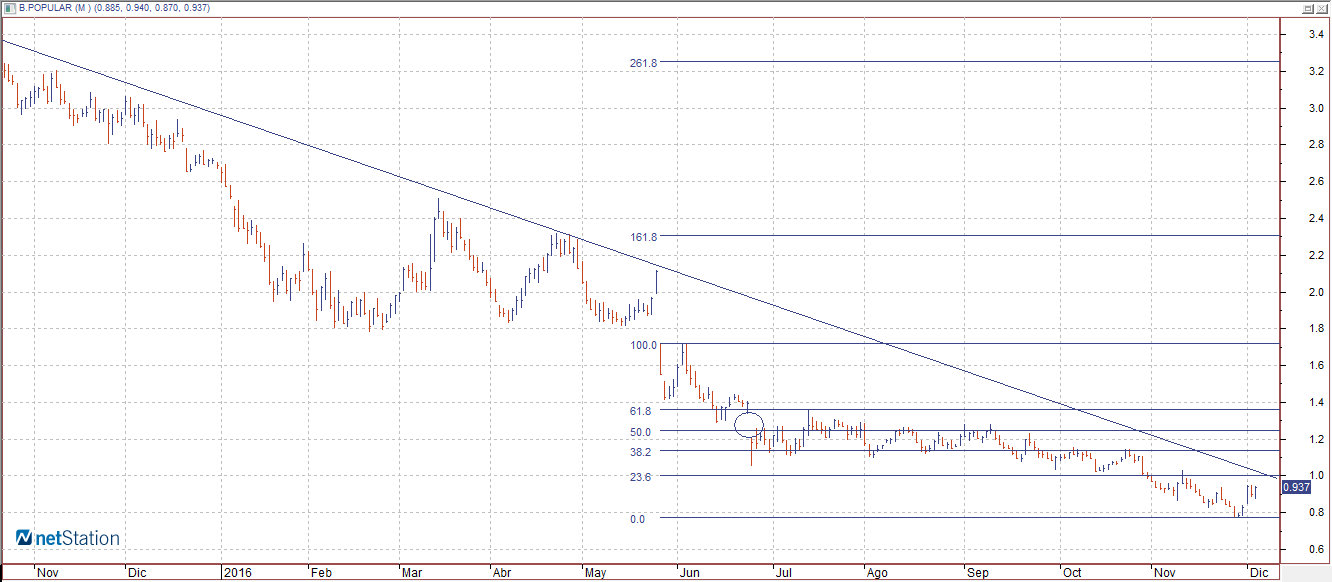
Task: Maximize the B.POPULAR chart window
Action: click(1307, 8)
